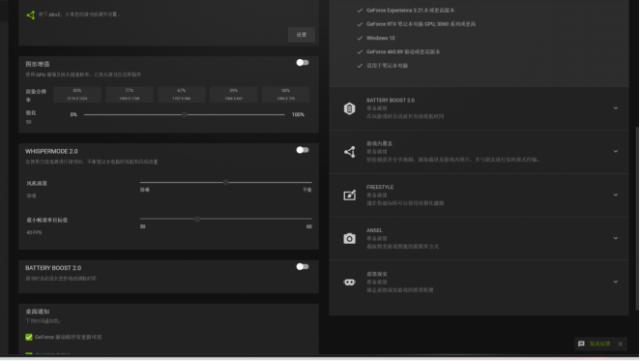Screen dimensions: 640x361
Task: Click the GeForce RTX laptop GPU requirement line
Action: click(421, 24)
